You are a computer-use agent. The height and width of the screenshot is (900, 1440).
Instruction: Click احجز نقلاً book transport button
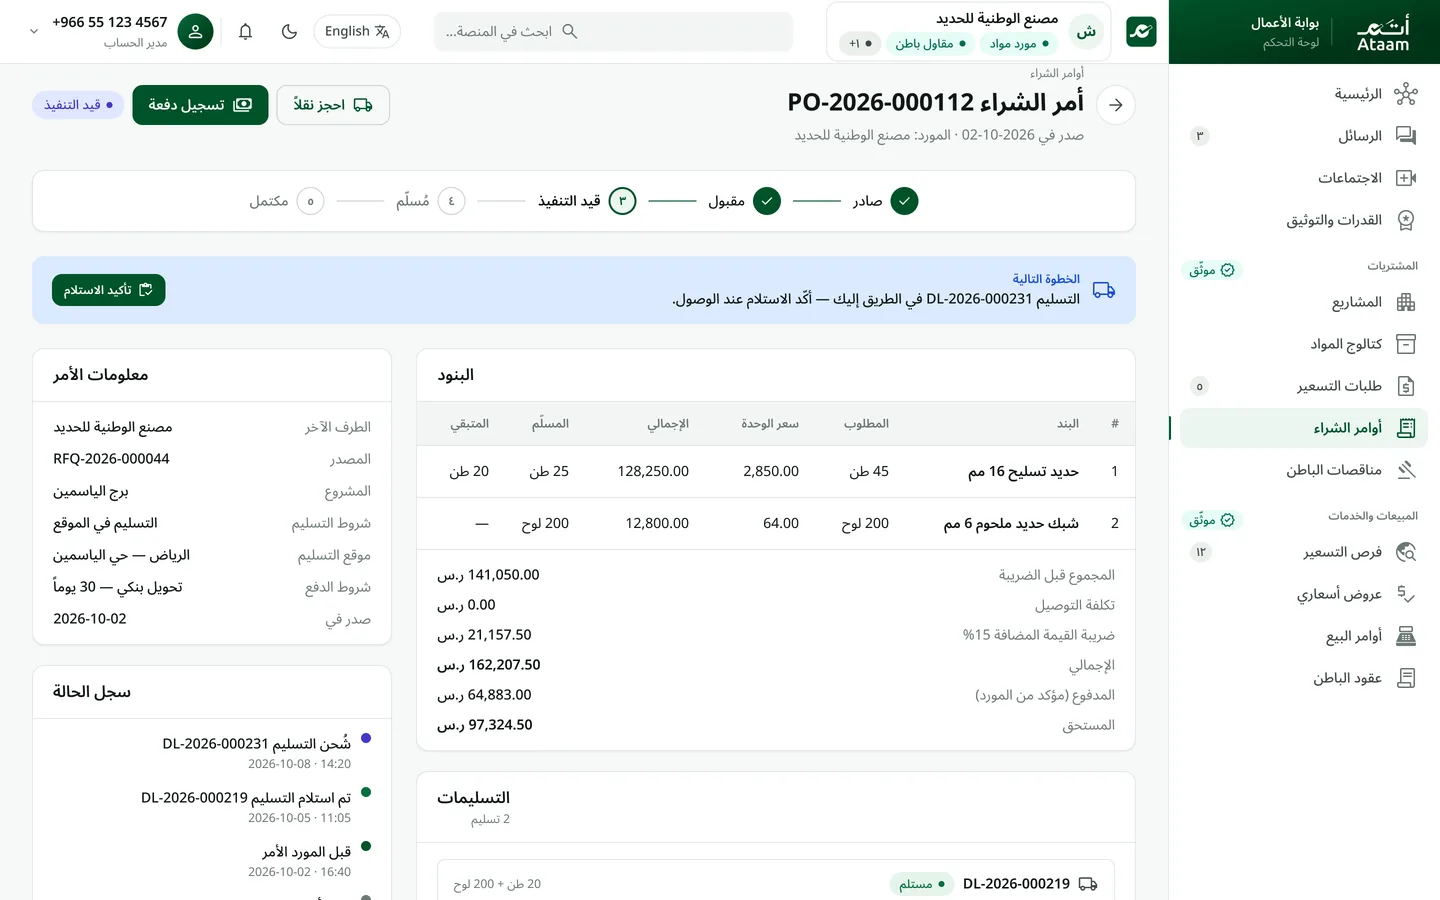click(333, 105)
